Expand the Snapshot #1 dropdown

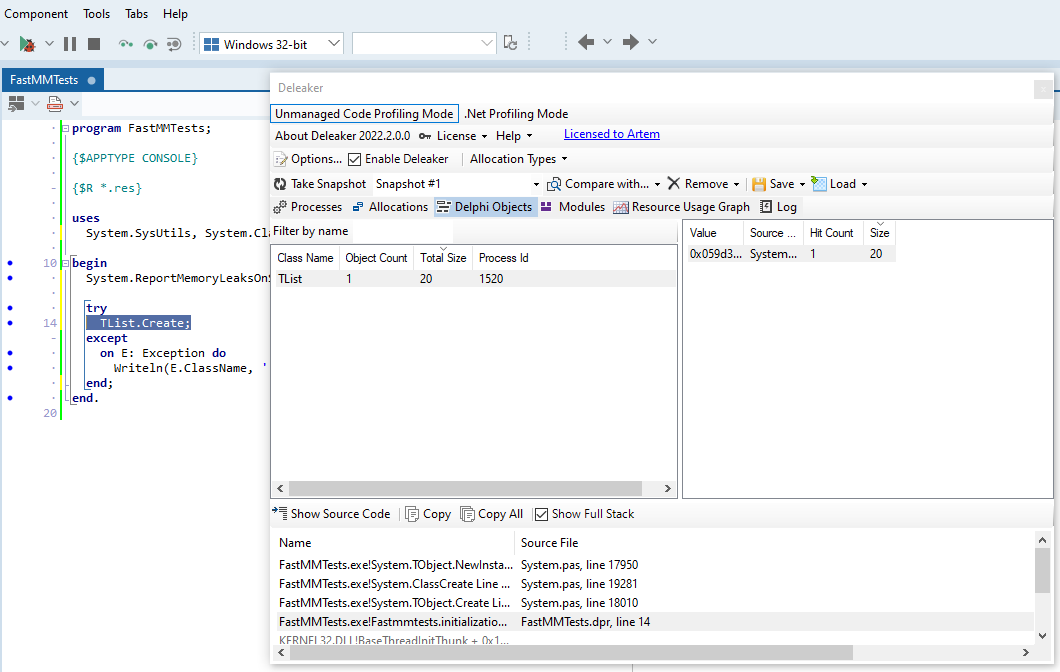(x=536, y=185)
